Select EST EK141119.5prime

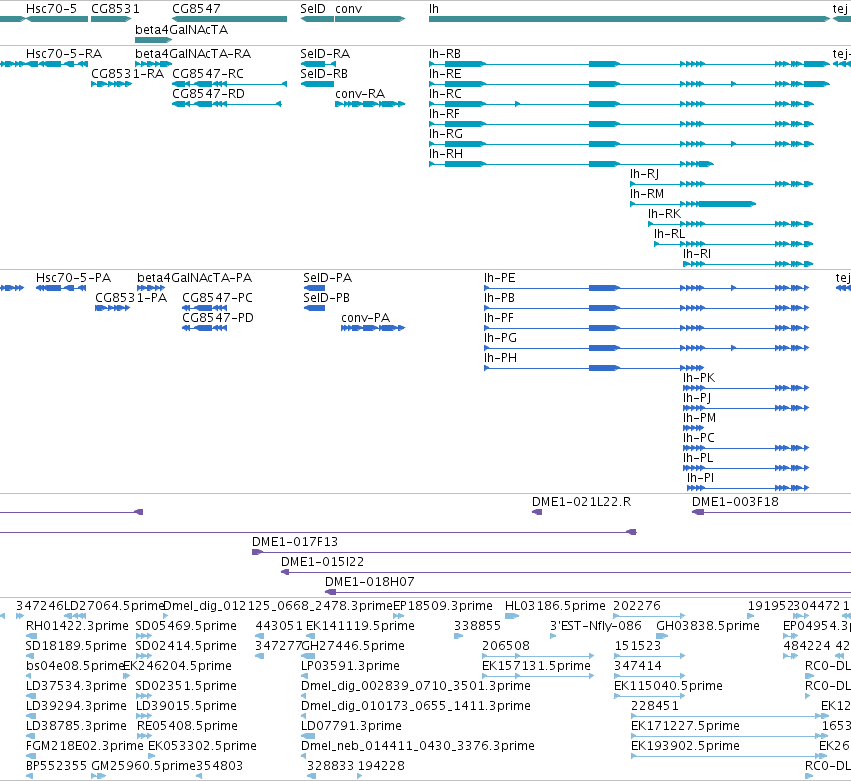click(360, 626)
